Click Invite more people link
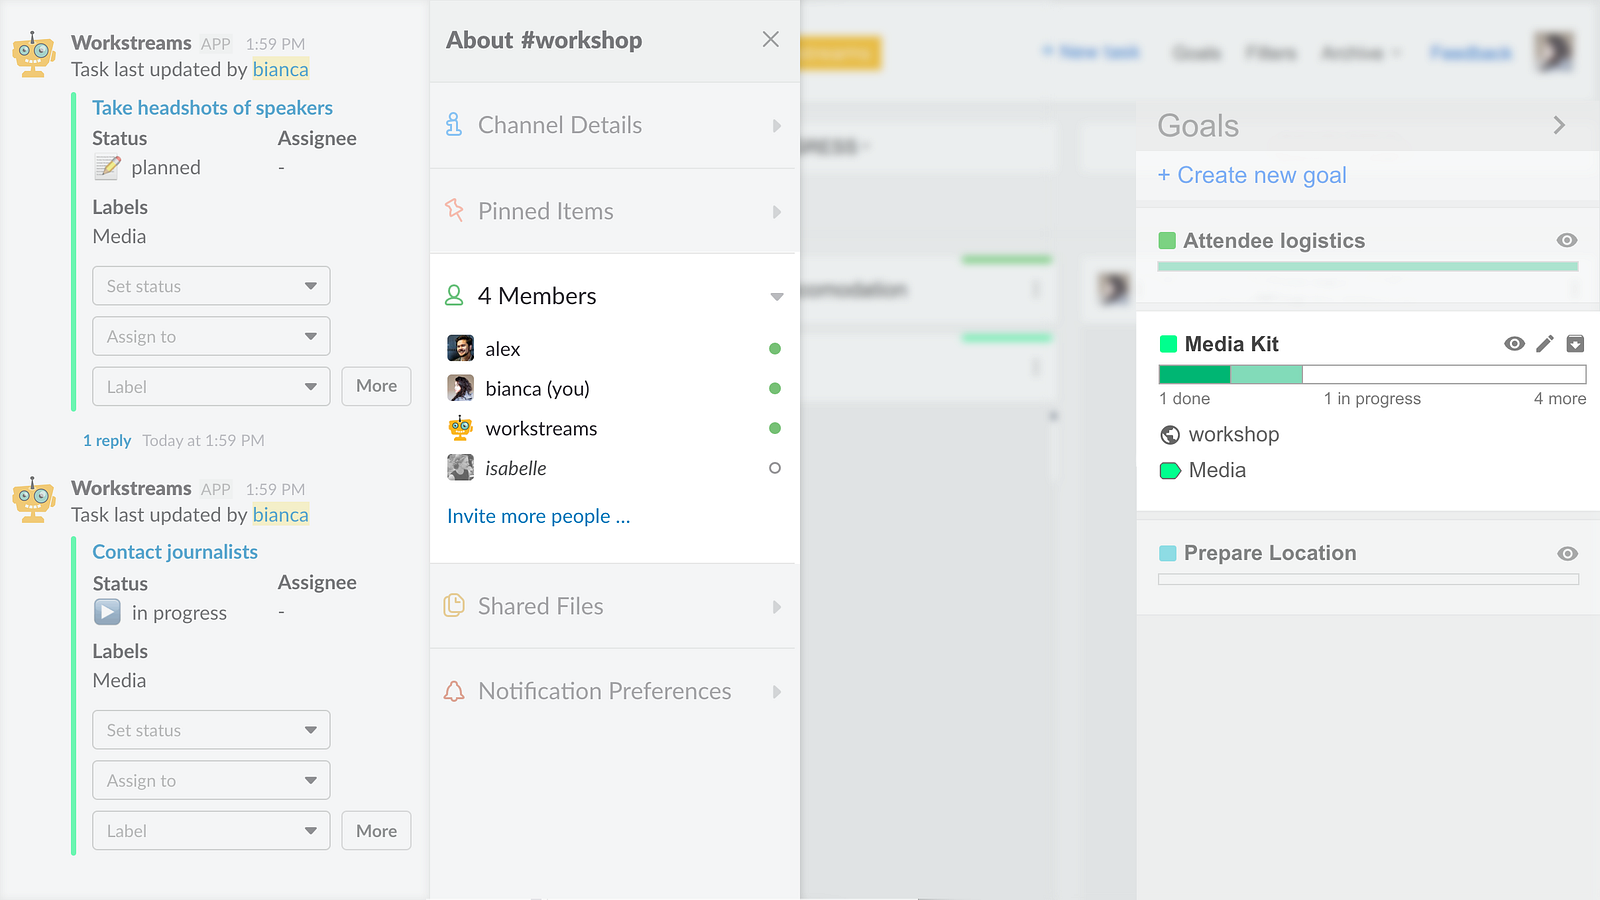Screen dimensions: 1600x900 click(538, 516)
